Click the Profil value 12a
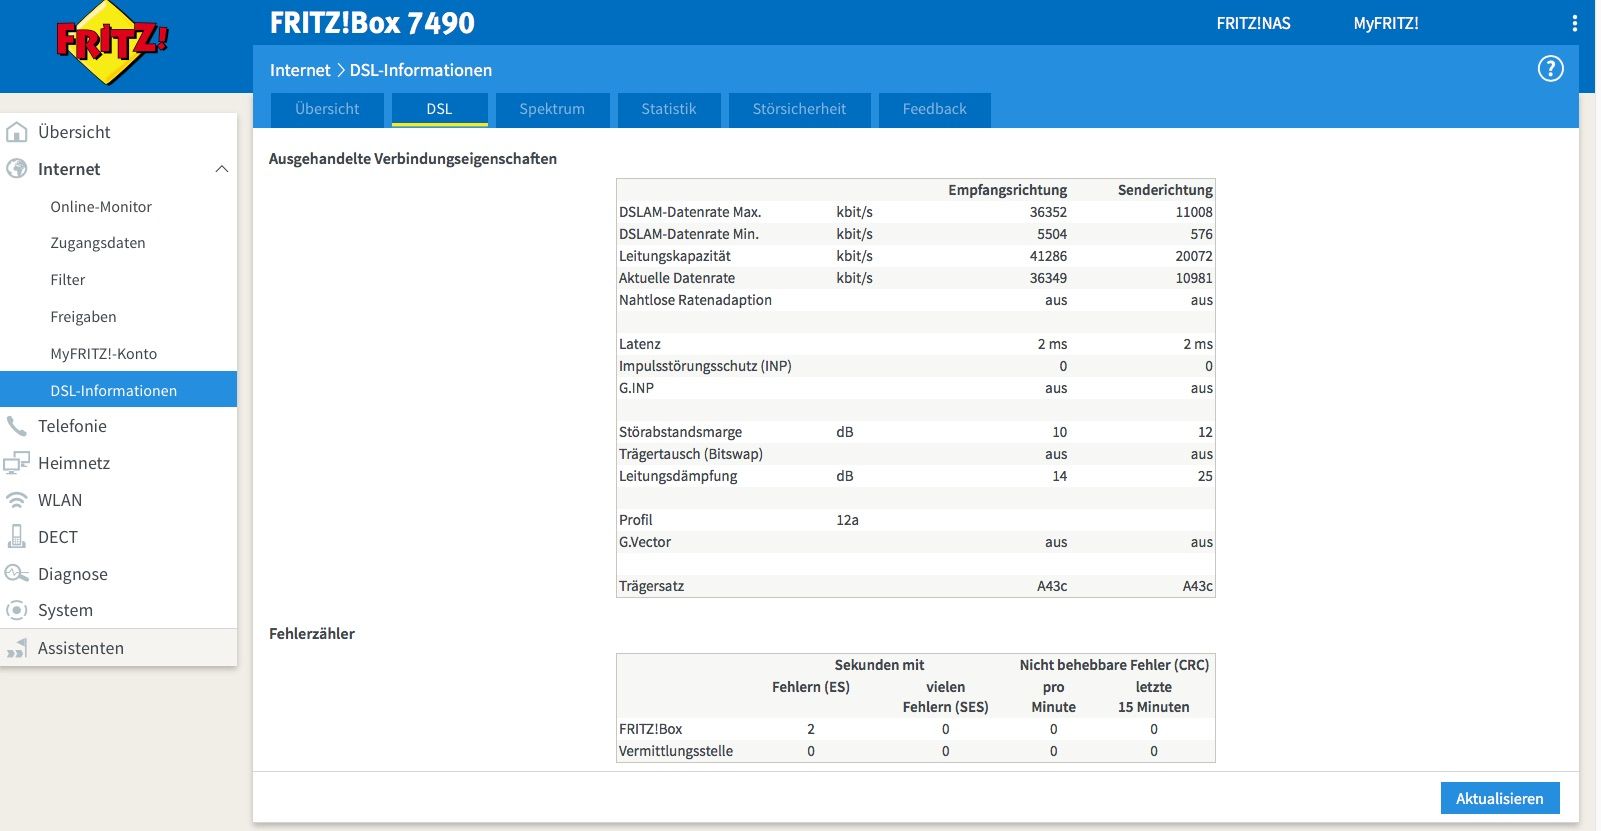The height and width of the screenshot is (831, 1601). pyautogui.click(x=848, y=520)
